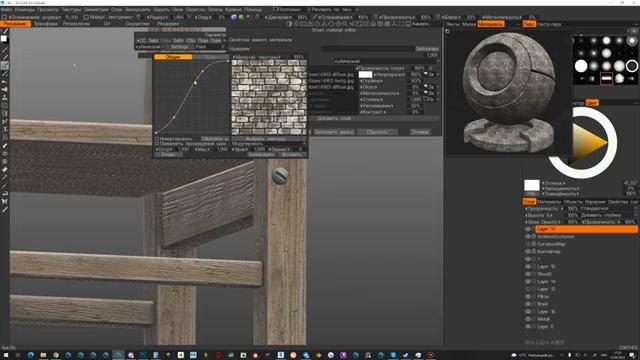This screenshot has height=360, width=640.
Task: Select the Layer 14 layer
Action: tap(546, 282)
